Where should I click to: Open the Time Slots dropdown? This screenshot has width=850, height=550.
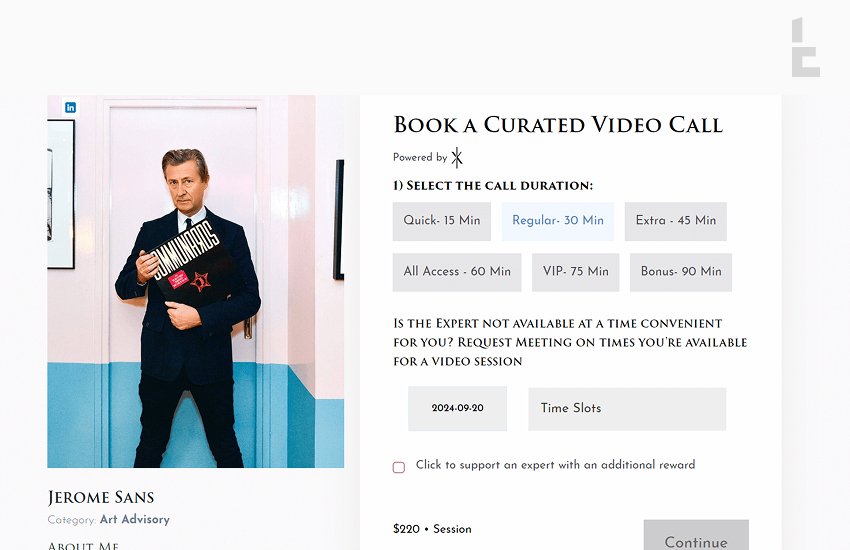[x=627, y=409]
